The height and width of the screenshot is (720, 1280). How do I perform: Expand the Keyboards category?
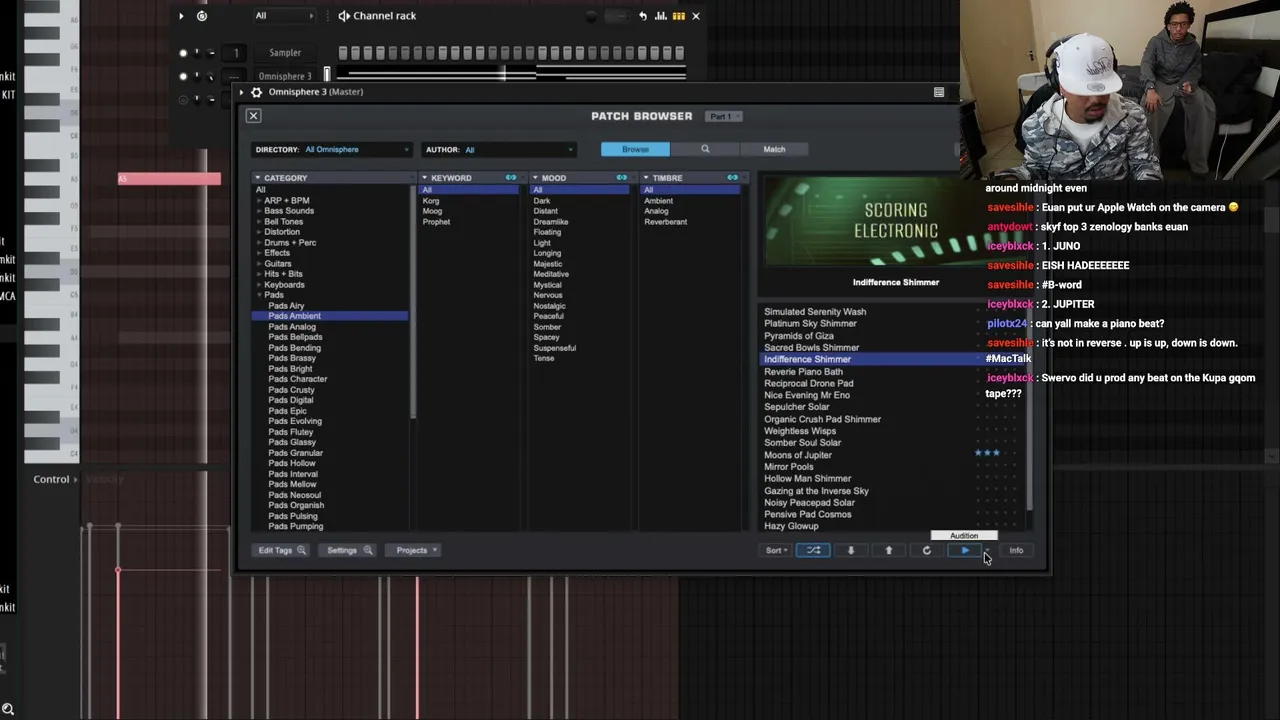tap(260, 285)
